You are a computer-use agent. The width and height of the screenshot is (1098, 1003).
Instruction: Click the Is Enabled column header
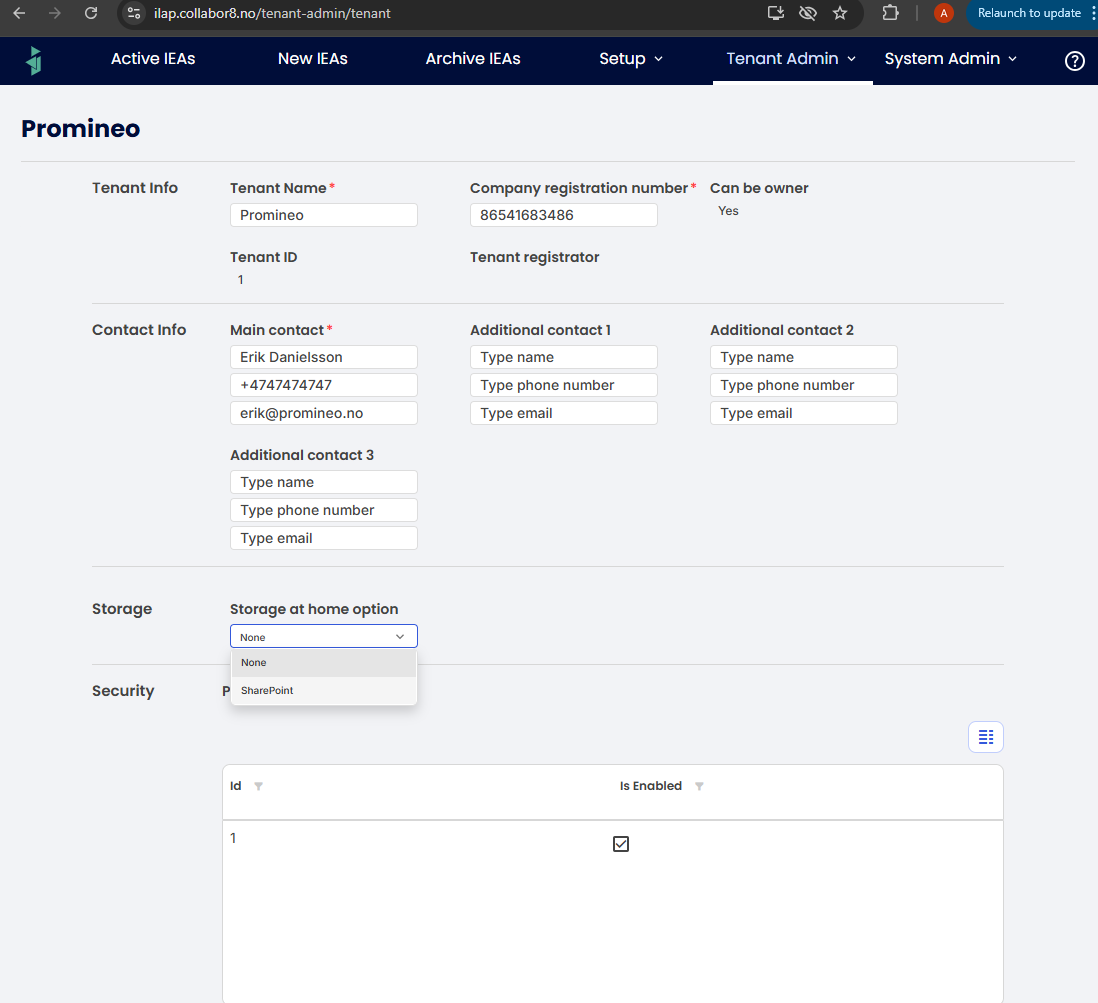(651, 786)
